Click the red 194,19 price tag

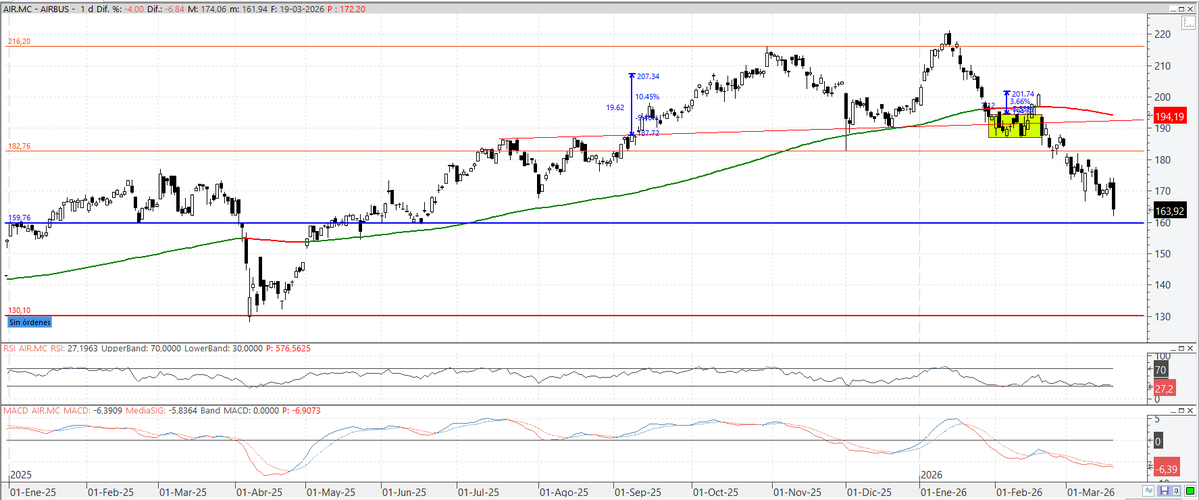[x=1168, y=117]
